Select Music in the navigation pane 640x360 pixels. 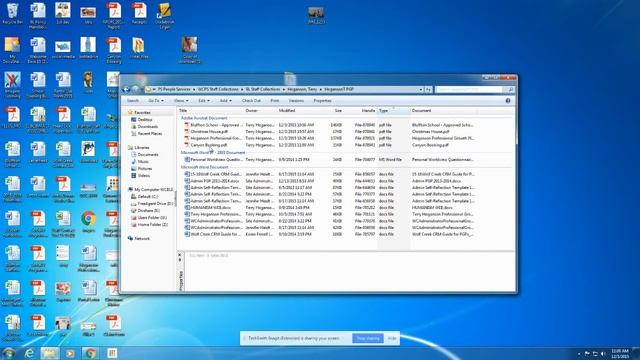coord(142,162)
